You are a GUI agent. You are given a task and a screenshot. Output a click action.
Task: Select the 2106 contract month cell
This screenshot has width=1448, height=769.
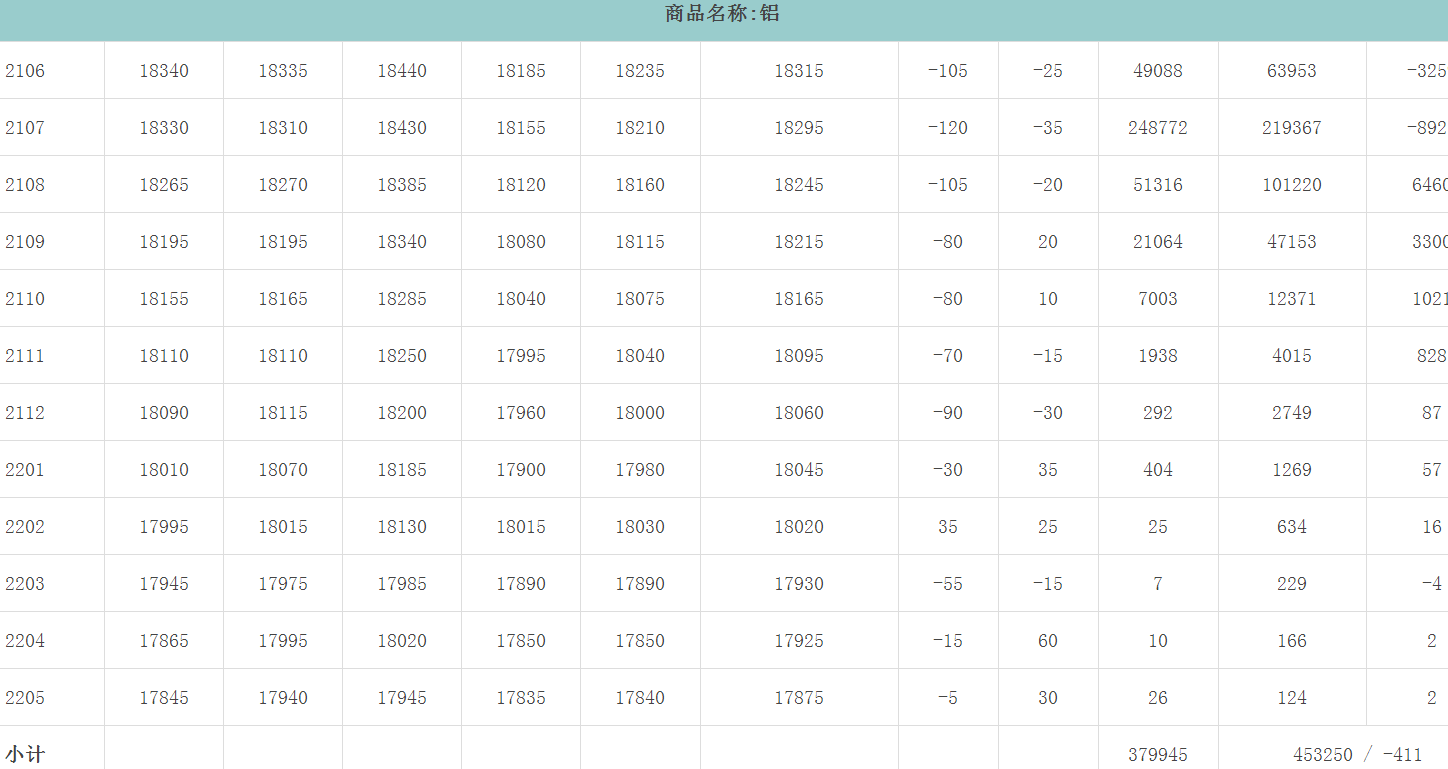[25, 71]
